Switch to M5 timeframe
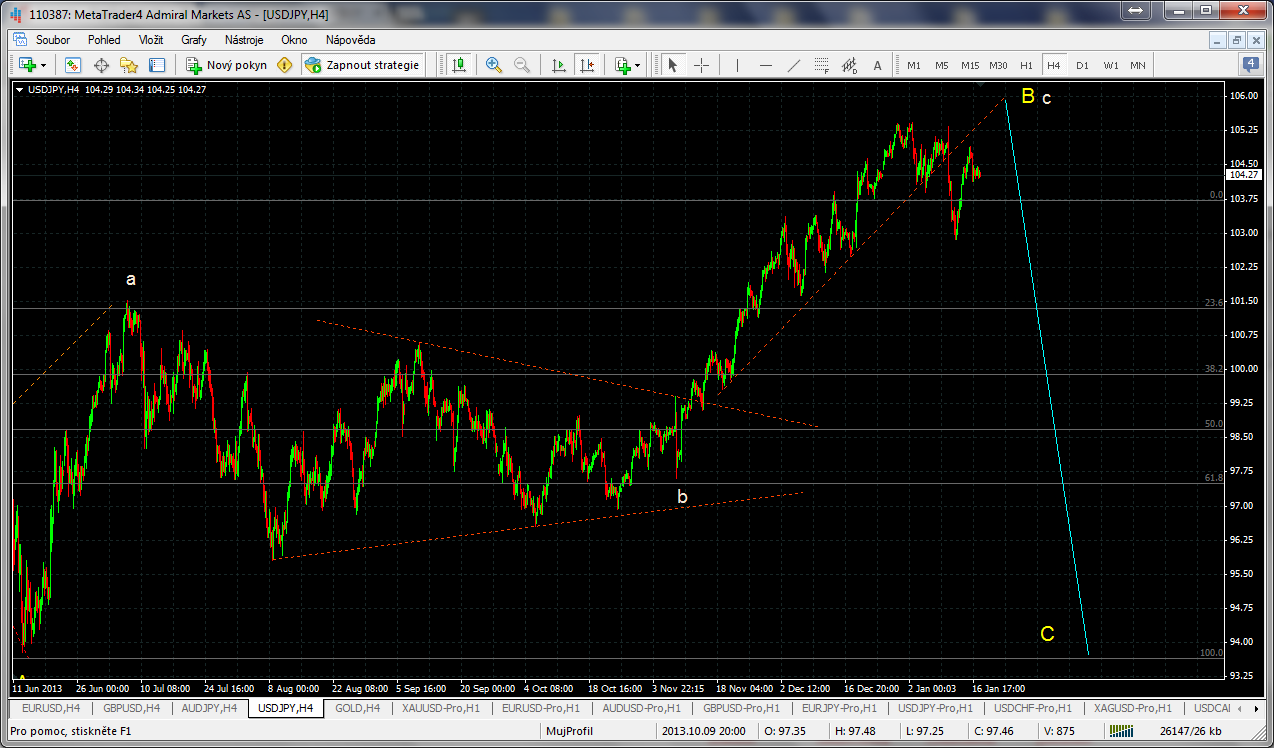Screen dimensions: 1274x748 click(942, 65)
